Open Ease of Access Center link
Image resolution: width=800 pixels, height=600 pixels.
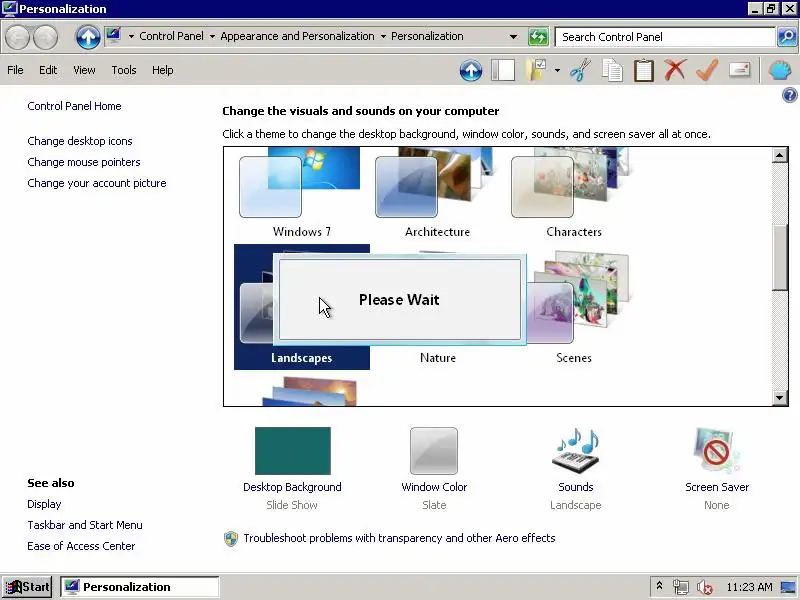(81, 546)
